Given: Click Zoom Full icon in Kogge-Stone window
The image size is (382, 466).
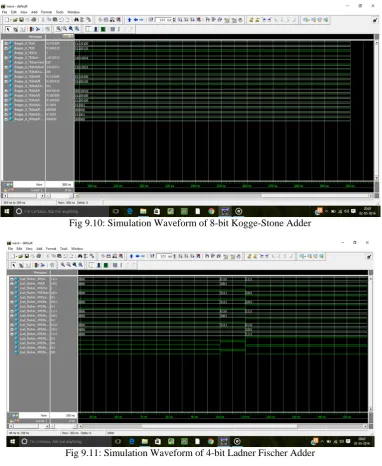Looking at the screenshot, I should (71, 29).
